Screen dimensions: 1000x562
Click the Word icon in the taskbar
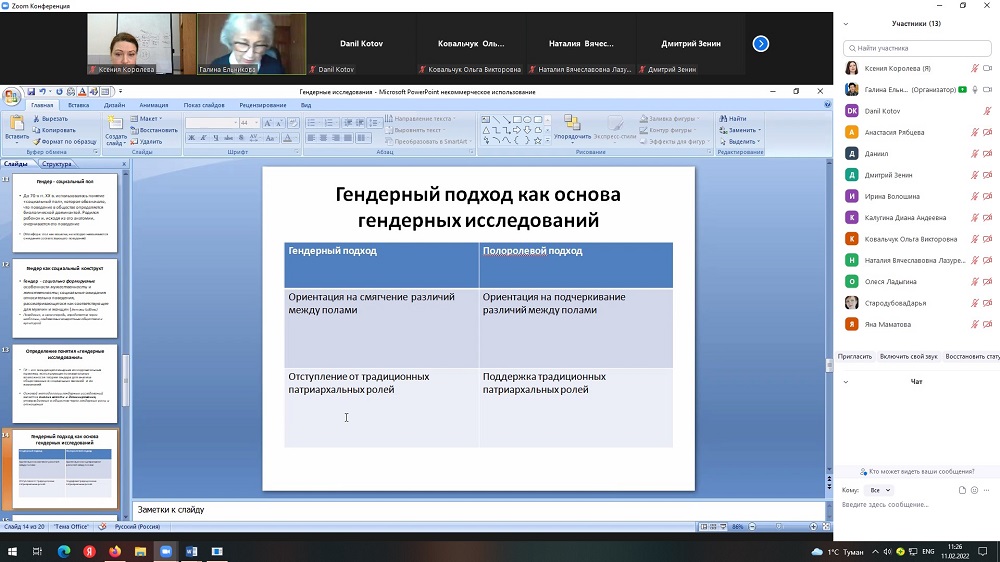point(192,551)
